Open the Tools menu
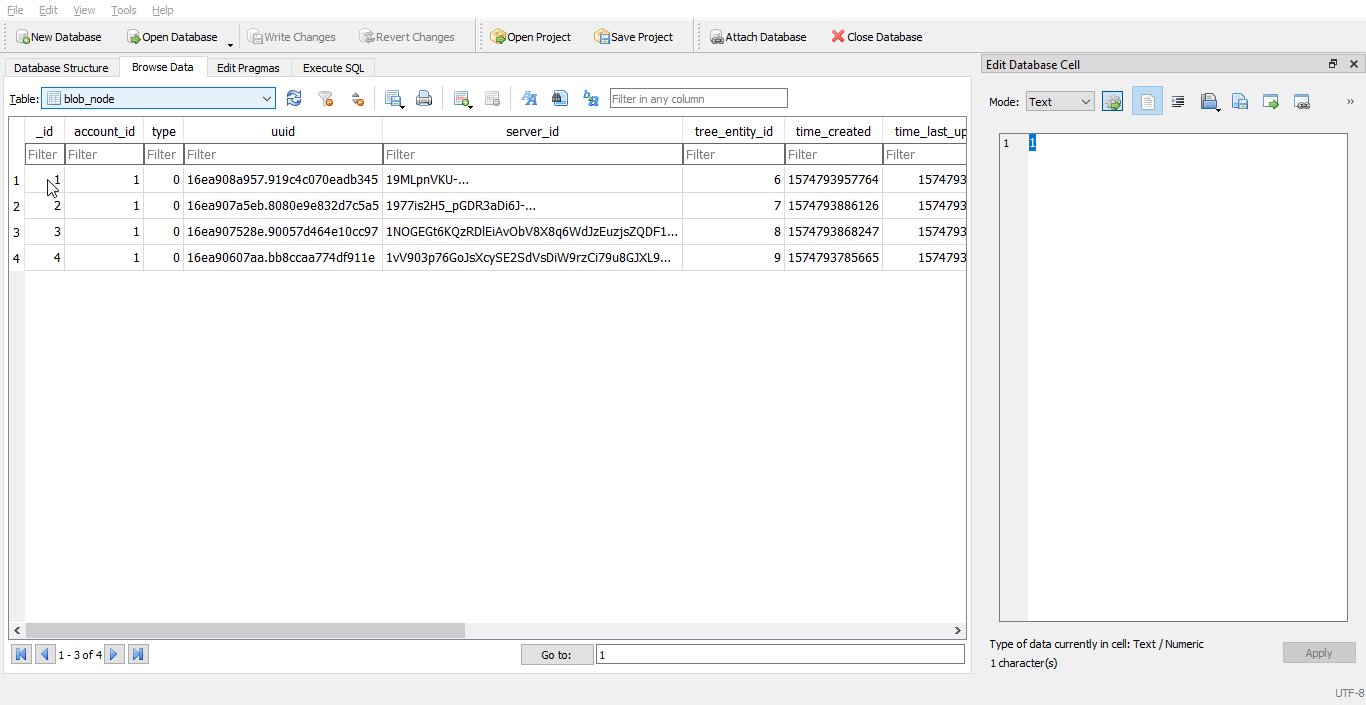 click(124, 10)
